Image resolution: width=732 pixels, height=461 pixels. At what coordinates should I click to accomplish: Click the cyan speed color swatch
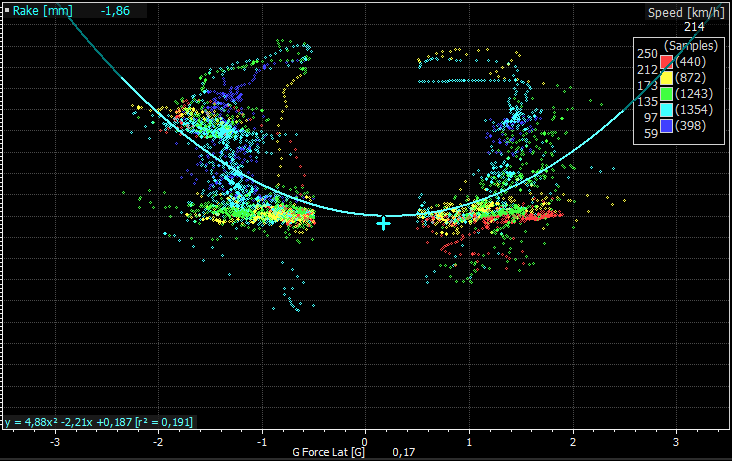click(x=667, y=110)
